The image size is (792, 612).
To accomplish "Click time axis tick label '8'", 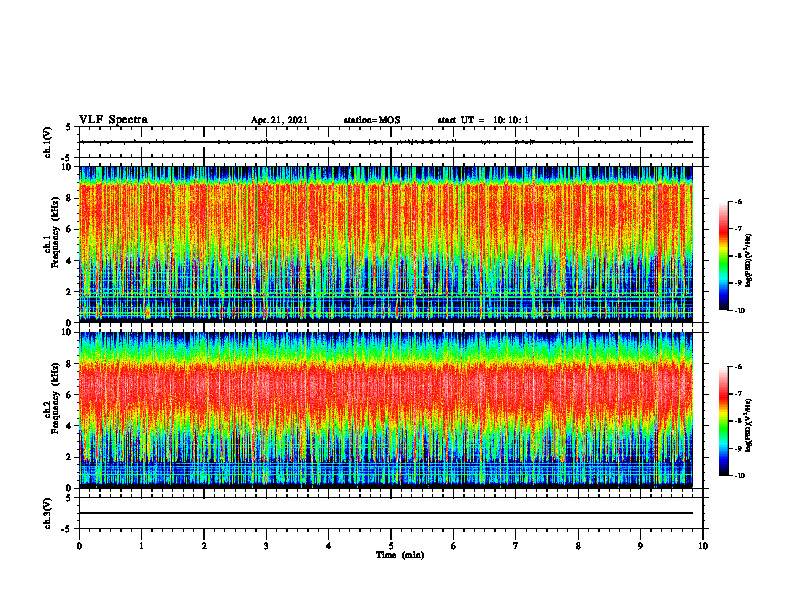I will pyautogui.click(x=578, y=546).
